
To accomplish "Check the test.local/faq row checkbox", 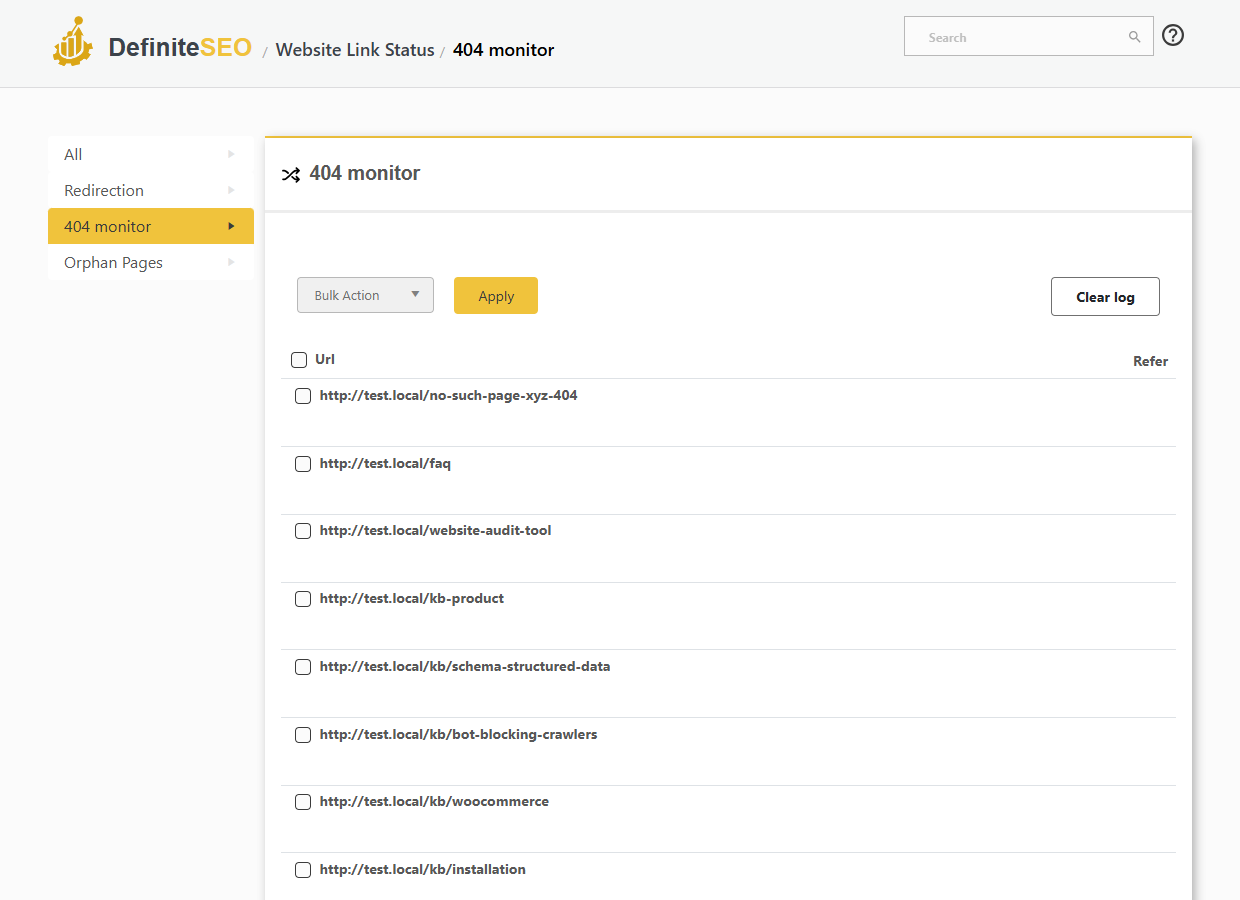I will tap(303, 464).
